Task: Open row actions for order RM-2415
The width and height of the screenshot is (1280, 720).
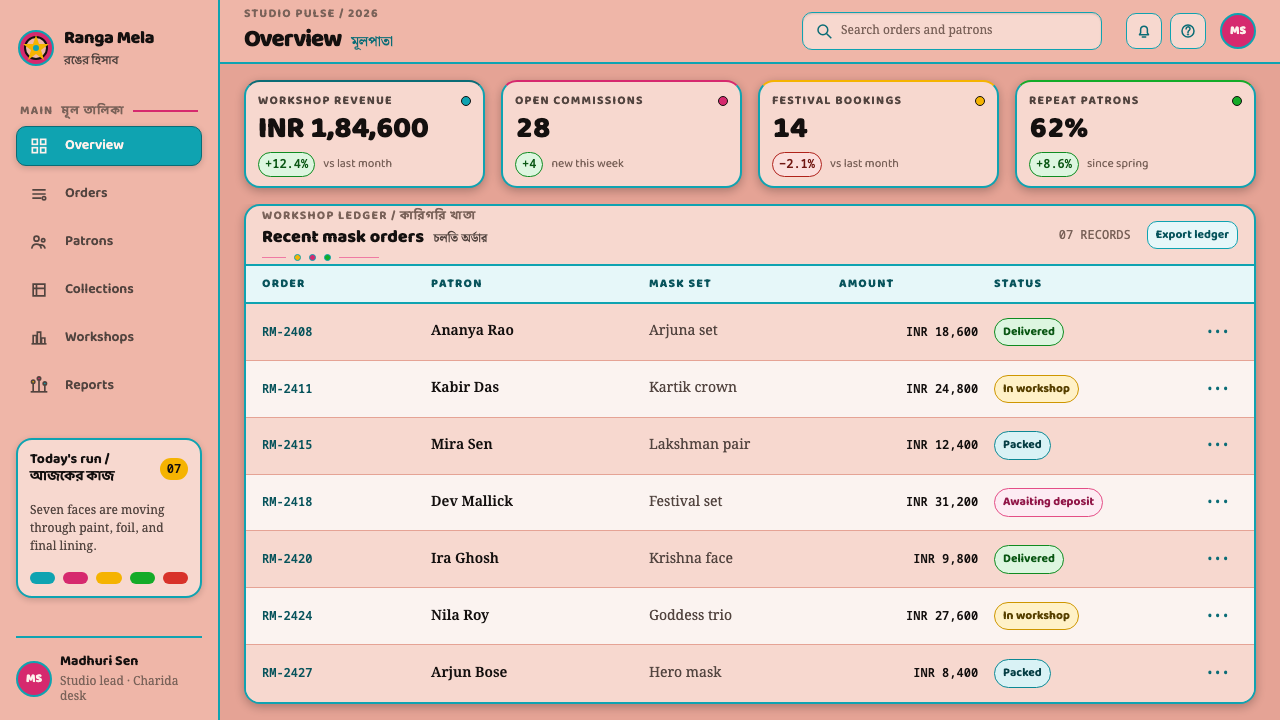Action: [x=1218, y=445]
